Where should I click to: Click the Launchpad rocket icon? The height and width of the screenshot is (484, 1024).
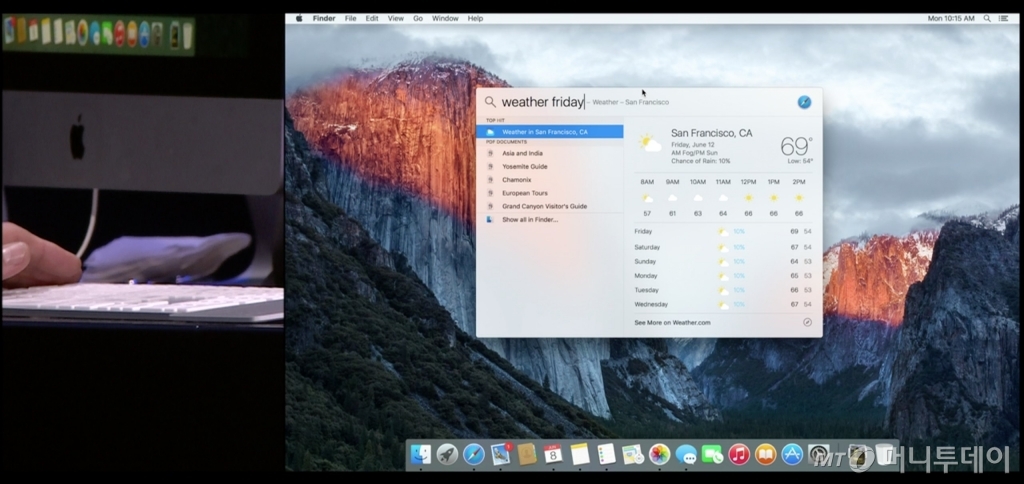447,455
